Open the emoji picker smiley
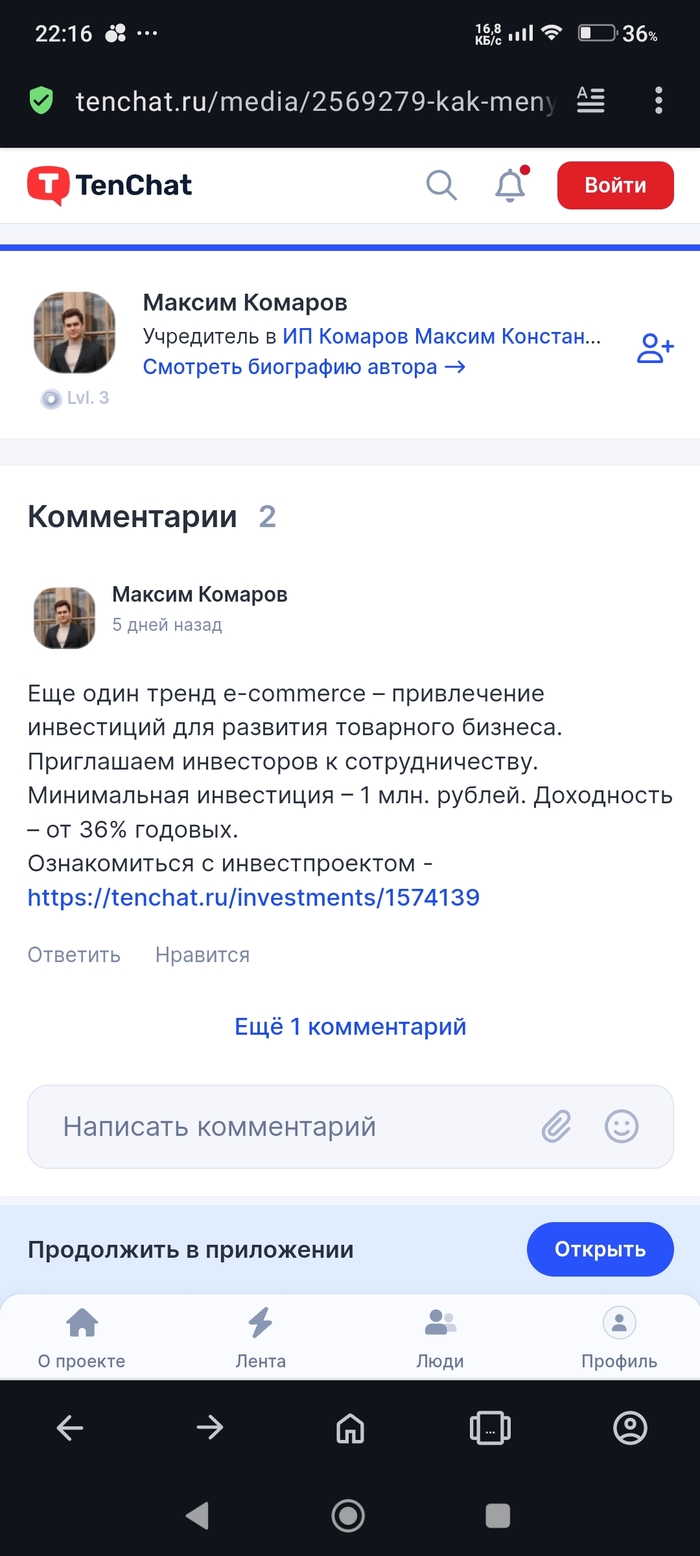The height and width of the screenshot is (1556, 700). pyautogui.click(x=621, y=1126)
